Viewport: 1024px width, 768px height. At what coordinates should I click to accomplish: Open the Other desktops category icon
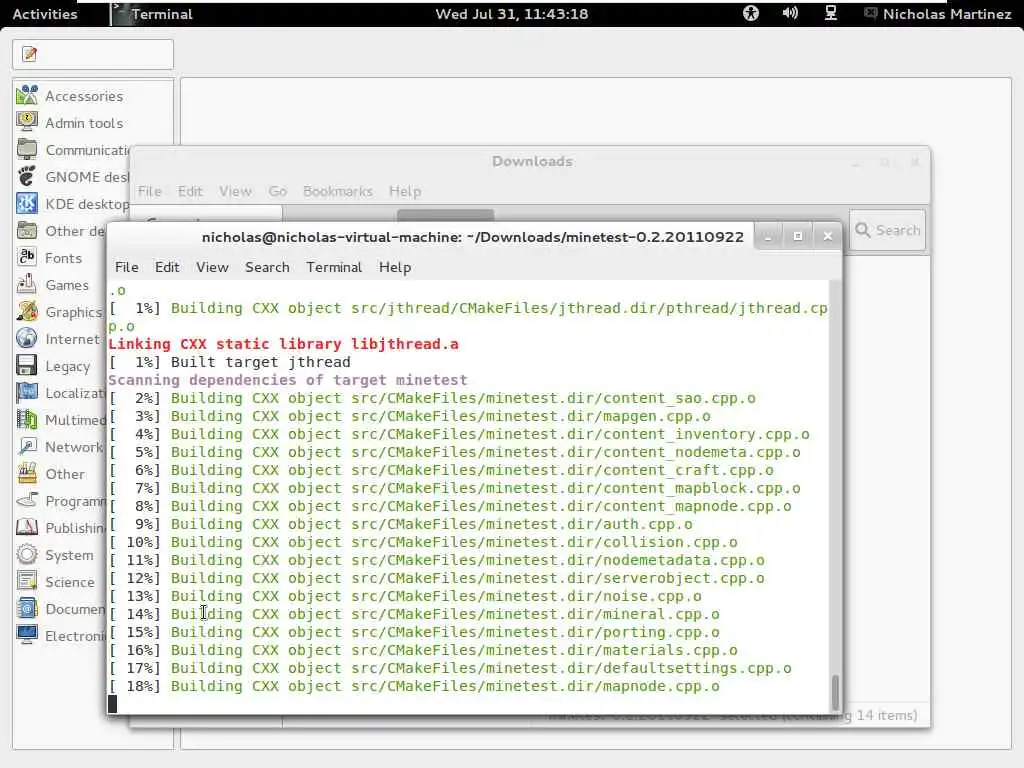point(27,231)
